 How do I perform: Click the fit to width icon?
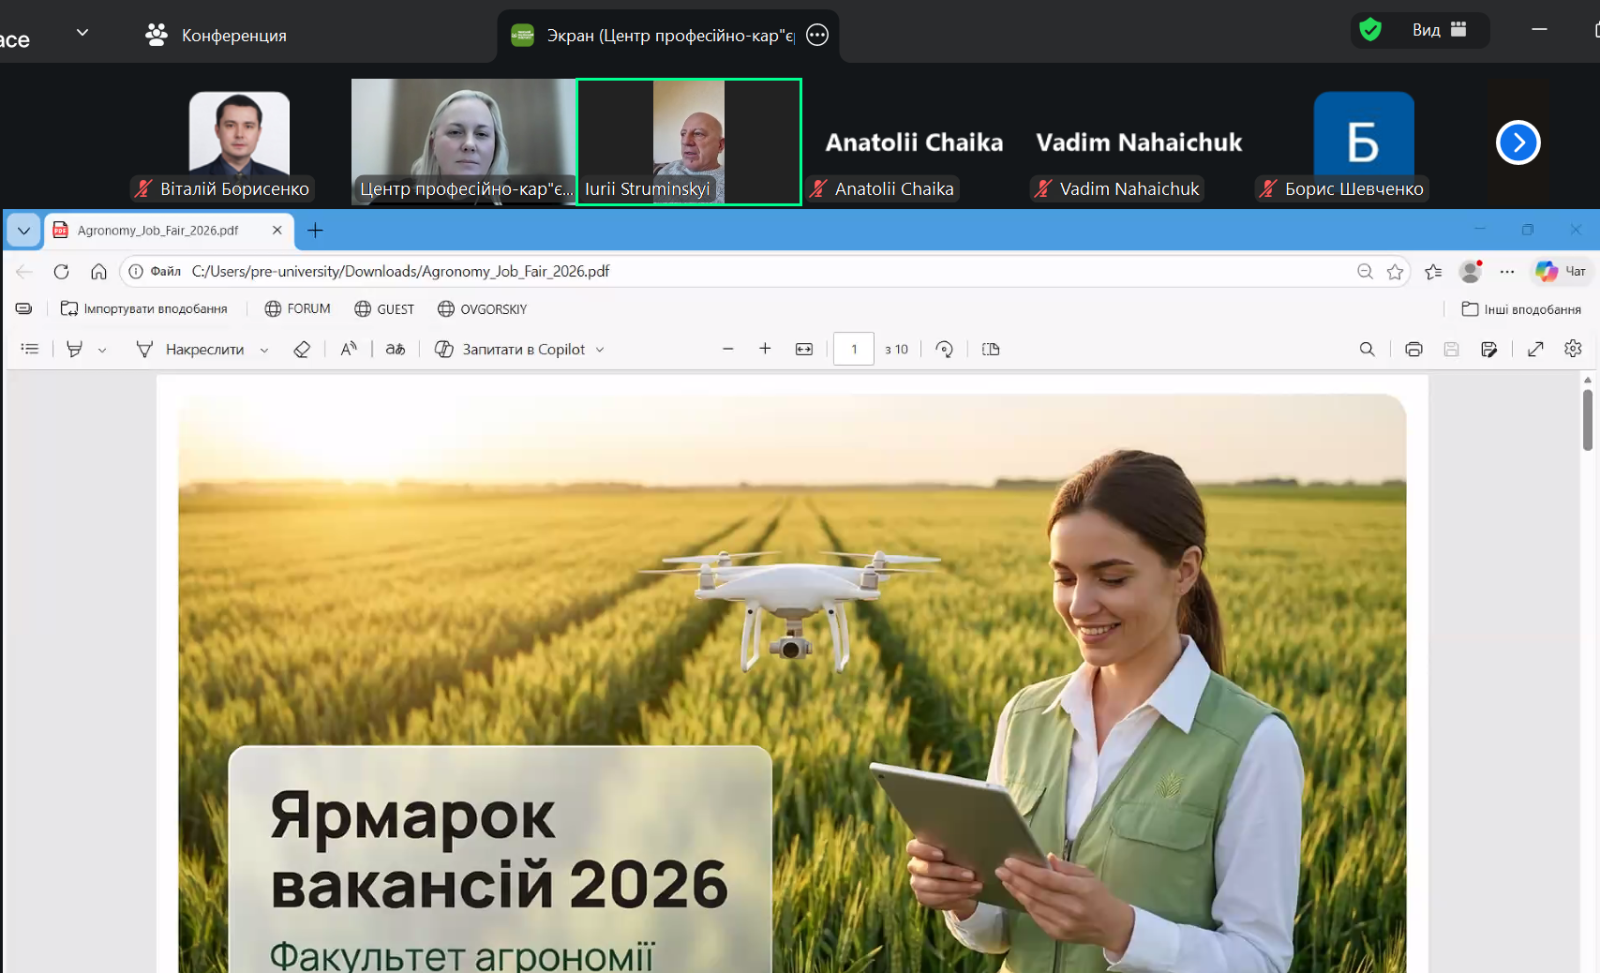coord(804,349)
